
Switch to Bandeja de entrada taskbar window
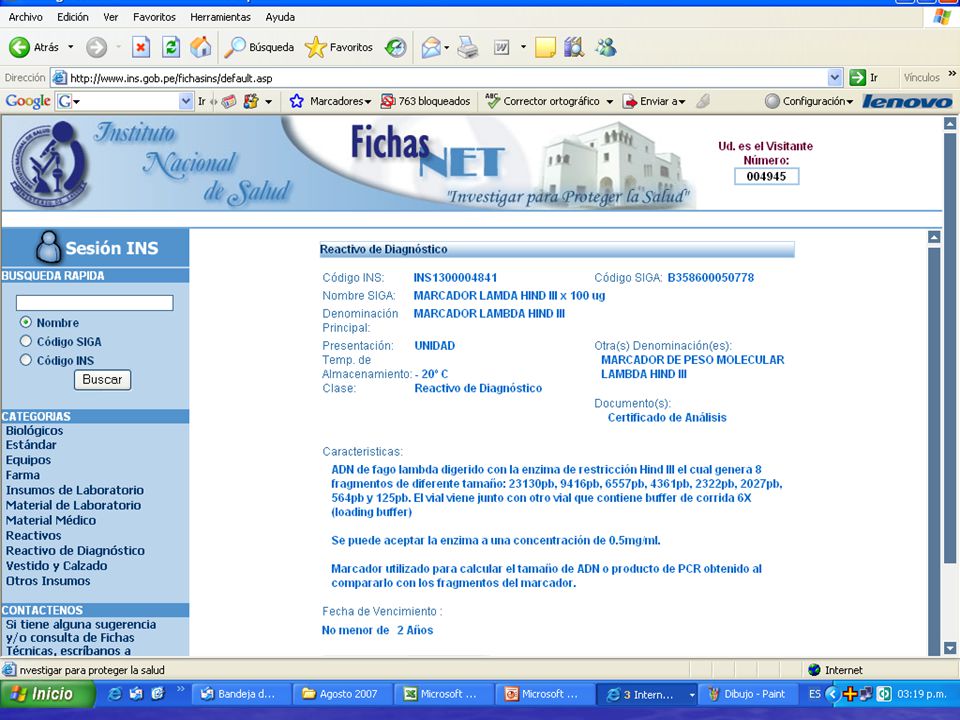point(239,694)
